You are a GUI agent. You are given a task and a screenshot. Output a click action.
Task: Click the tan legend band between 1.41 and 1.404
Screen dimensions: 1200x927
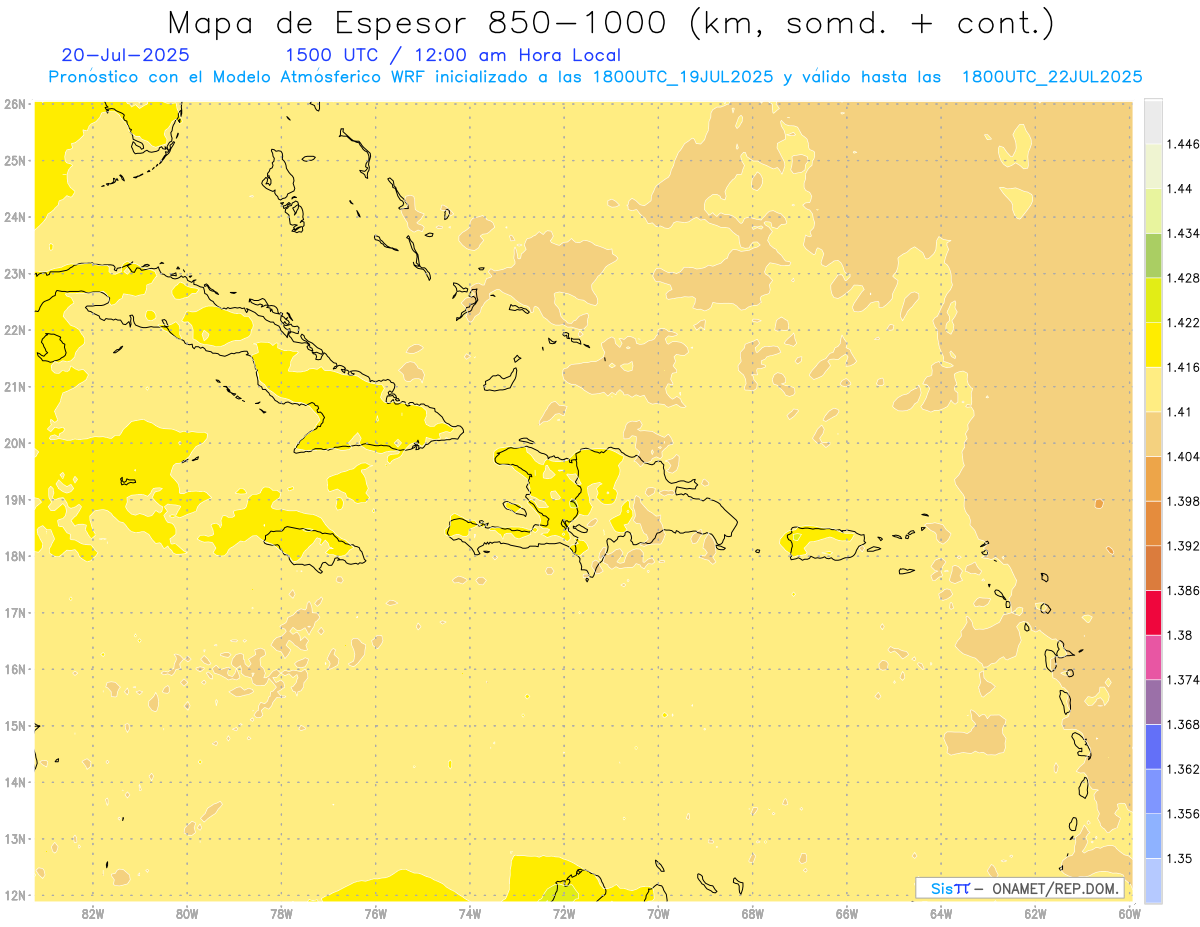(x=1153, y=433)
